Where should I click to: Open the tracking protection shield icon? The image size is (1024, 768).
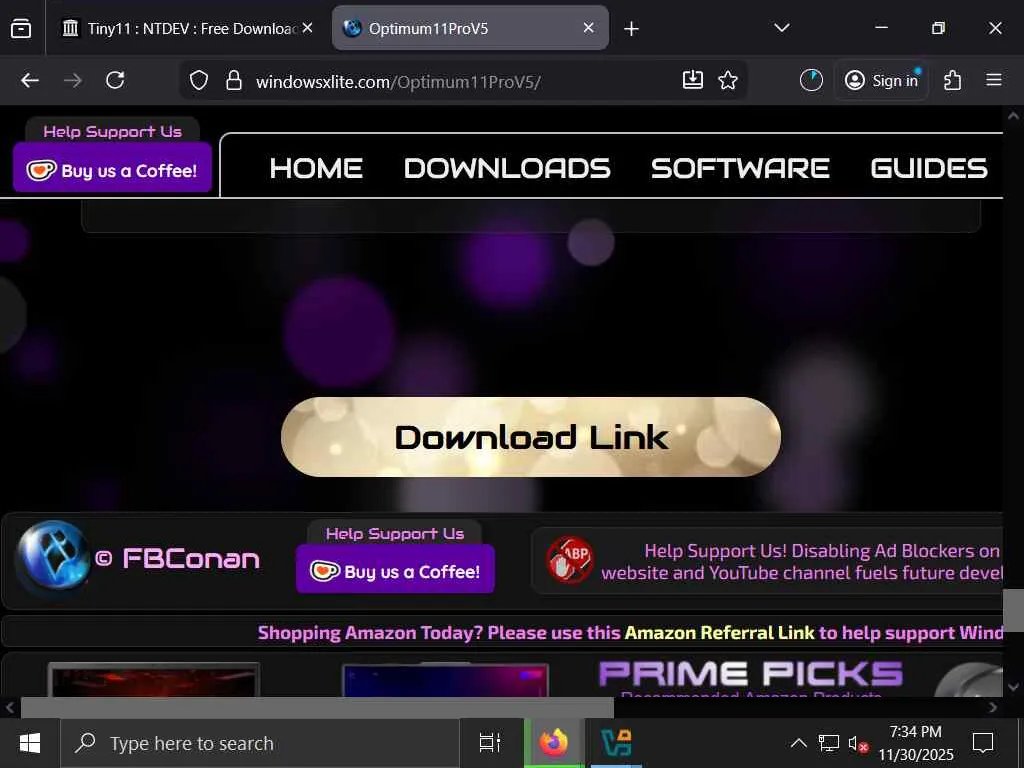coord(199,81)
